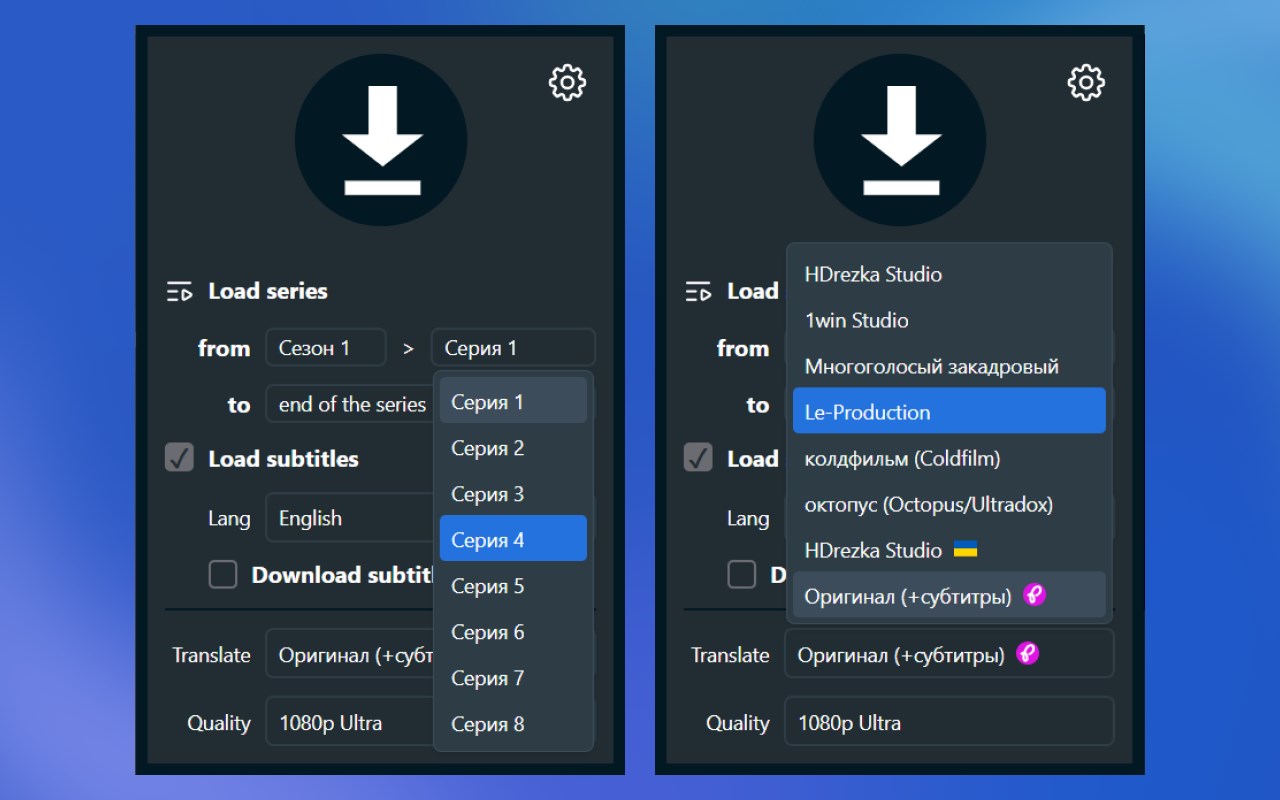
Task: Select Серия 7 in the episode list
Action: click(x=513, y=678)
